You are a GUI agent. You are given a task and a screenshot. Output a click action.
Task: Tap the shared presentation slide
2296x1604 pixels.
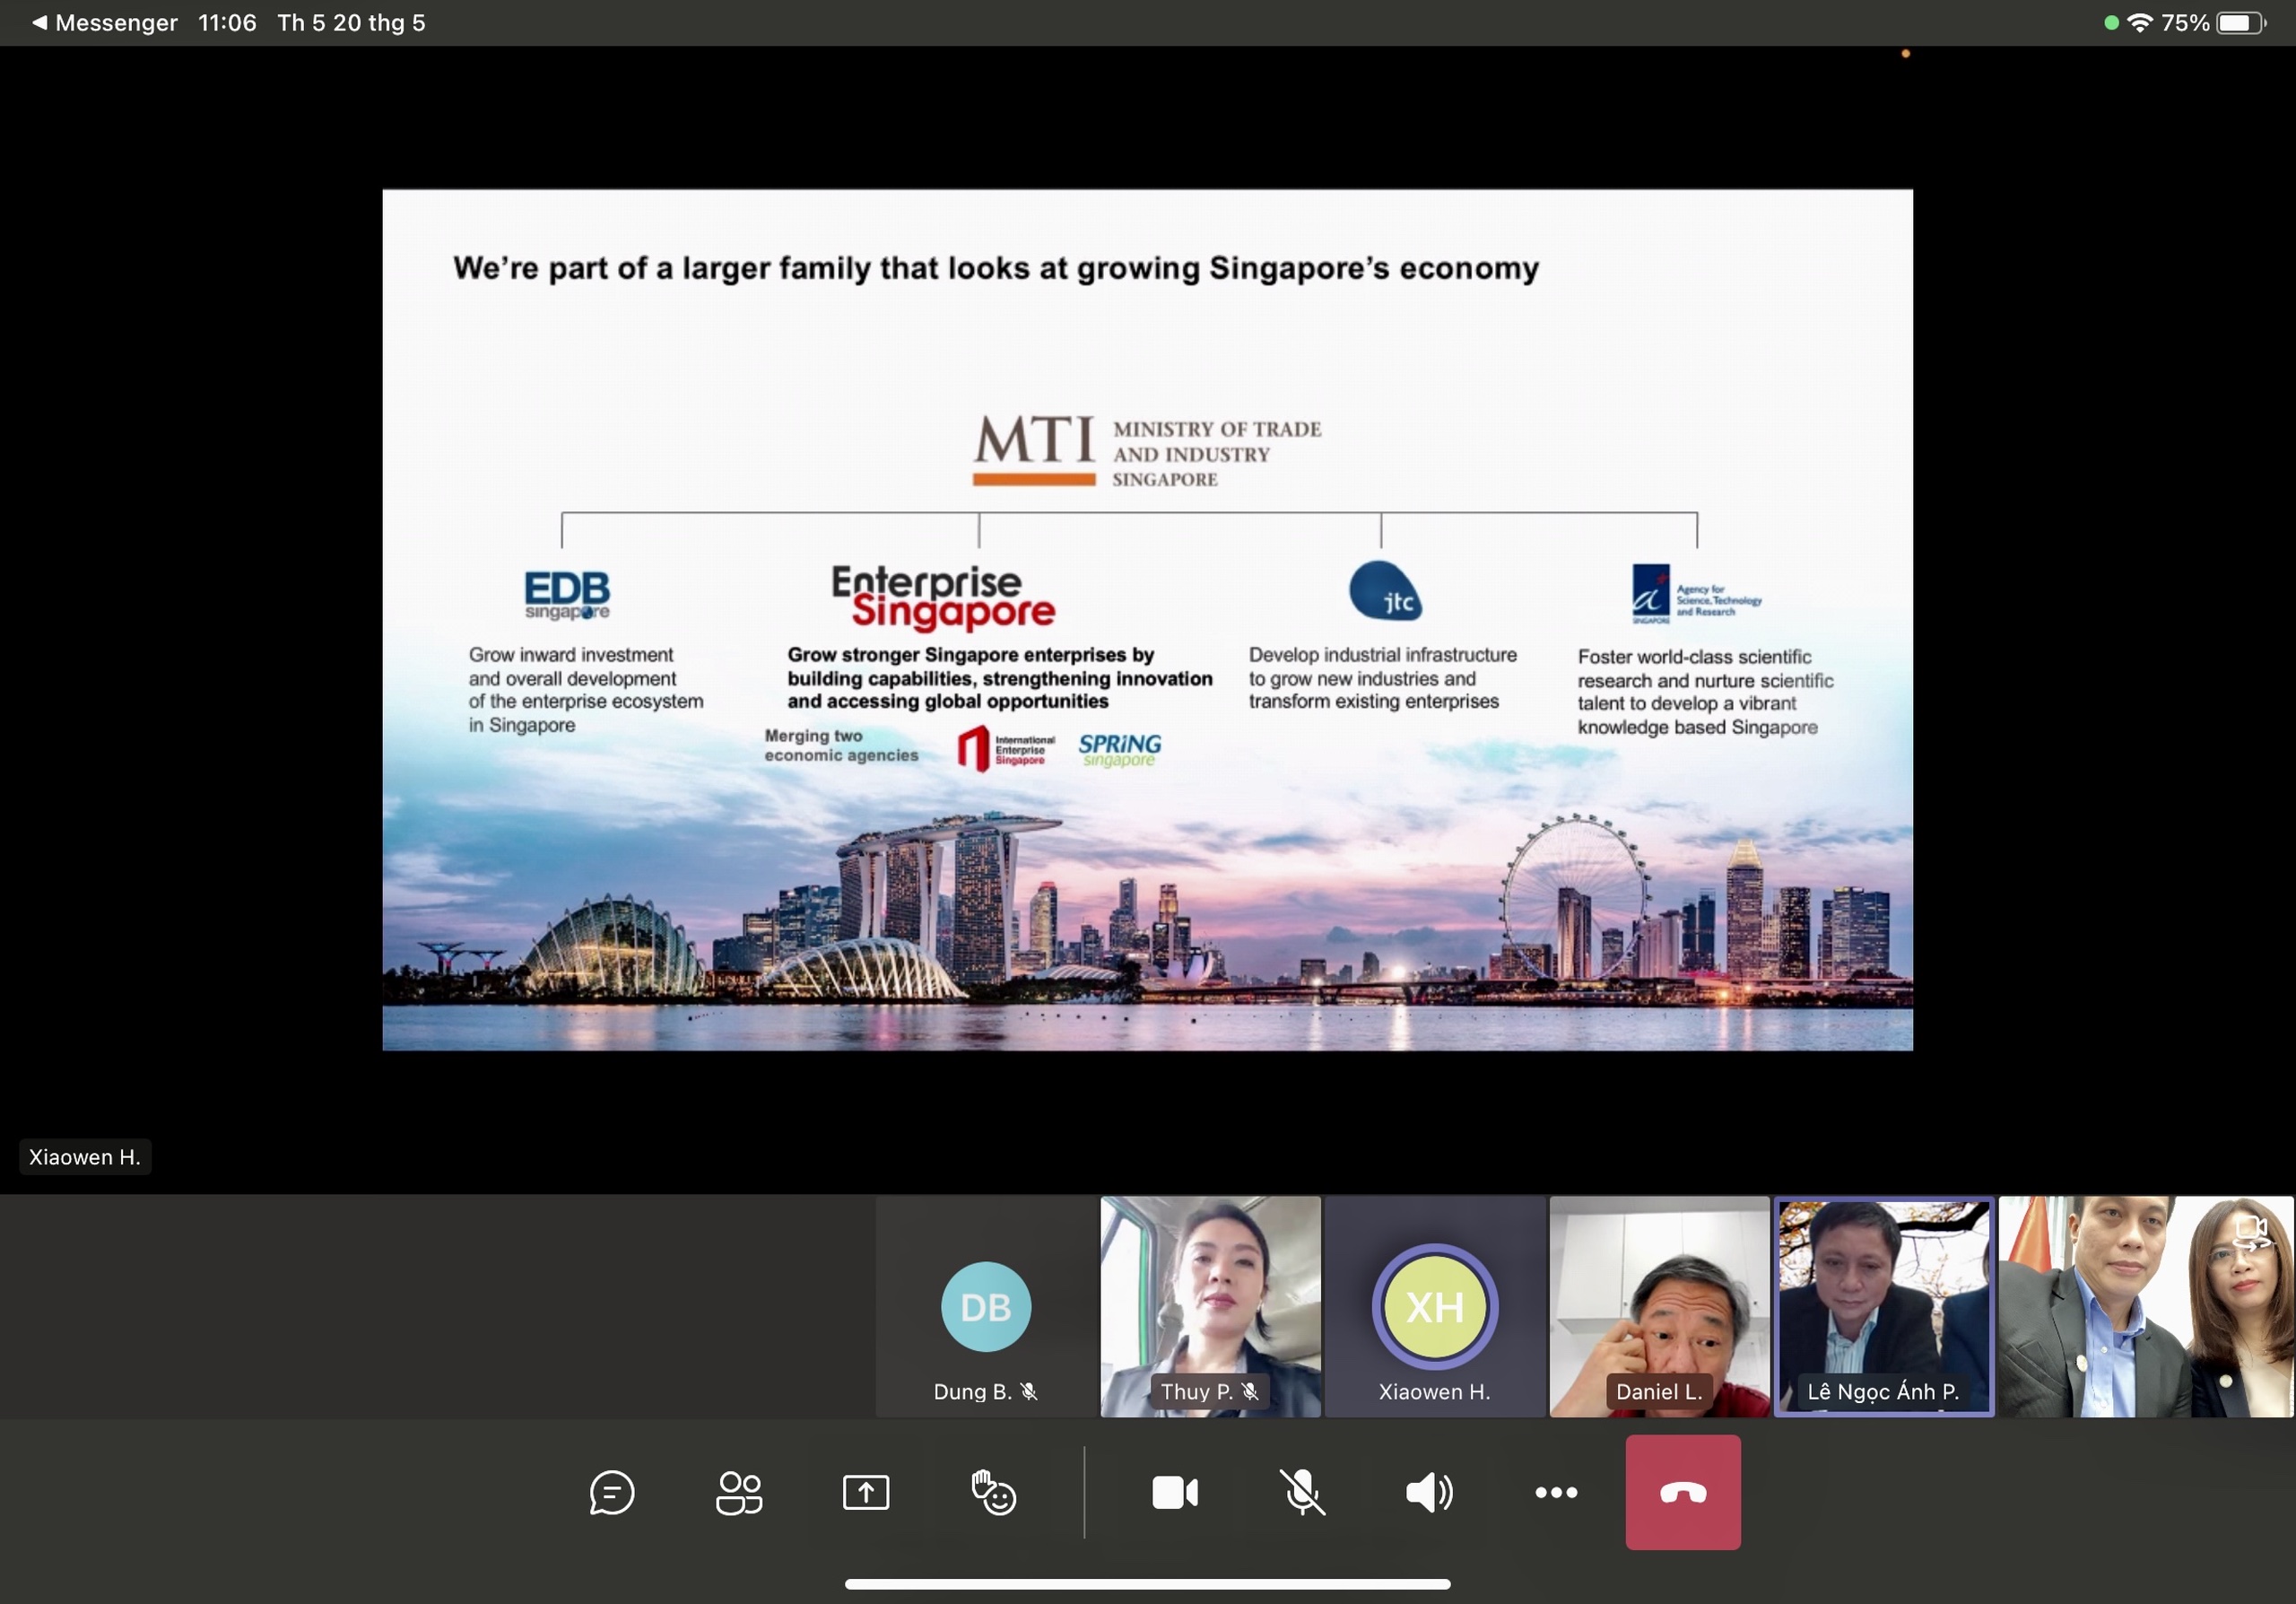pyautogui.click(x=1147, y=620)
